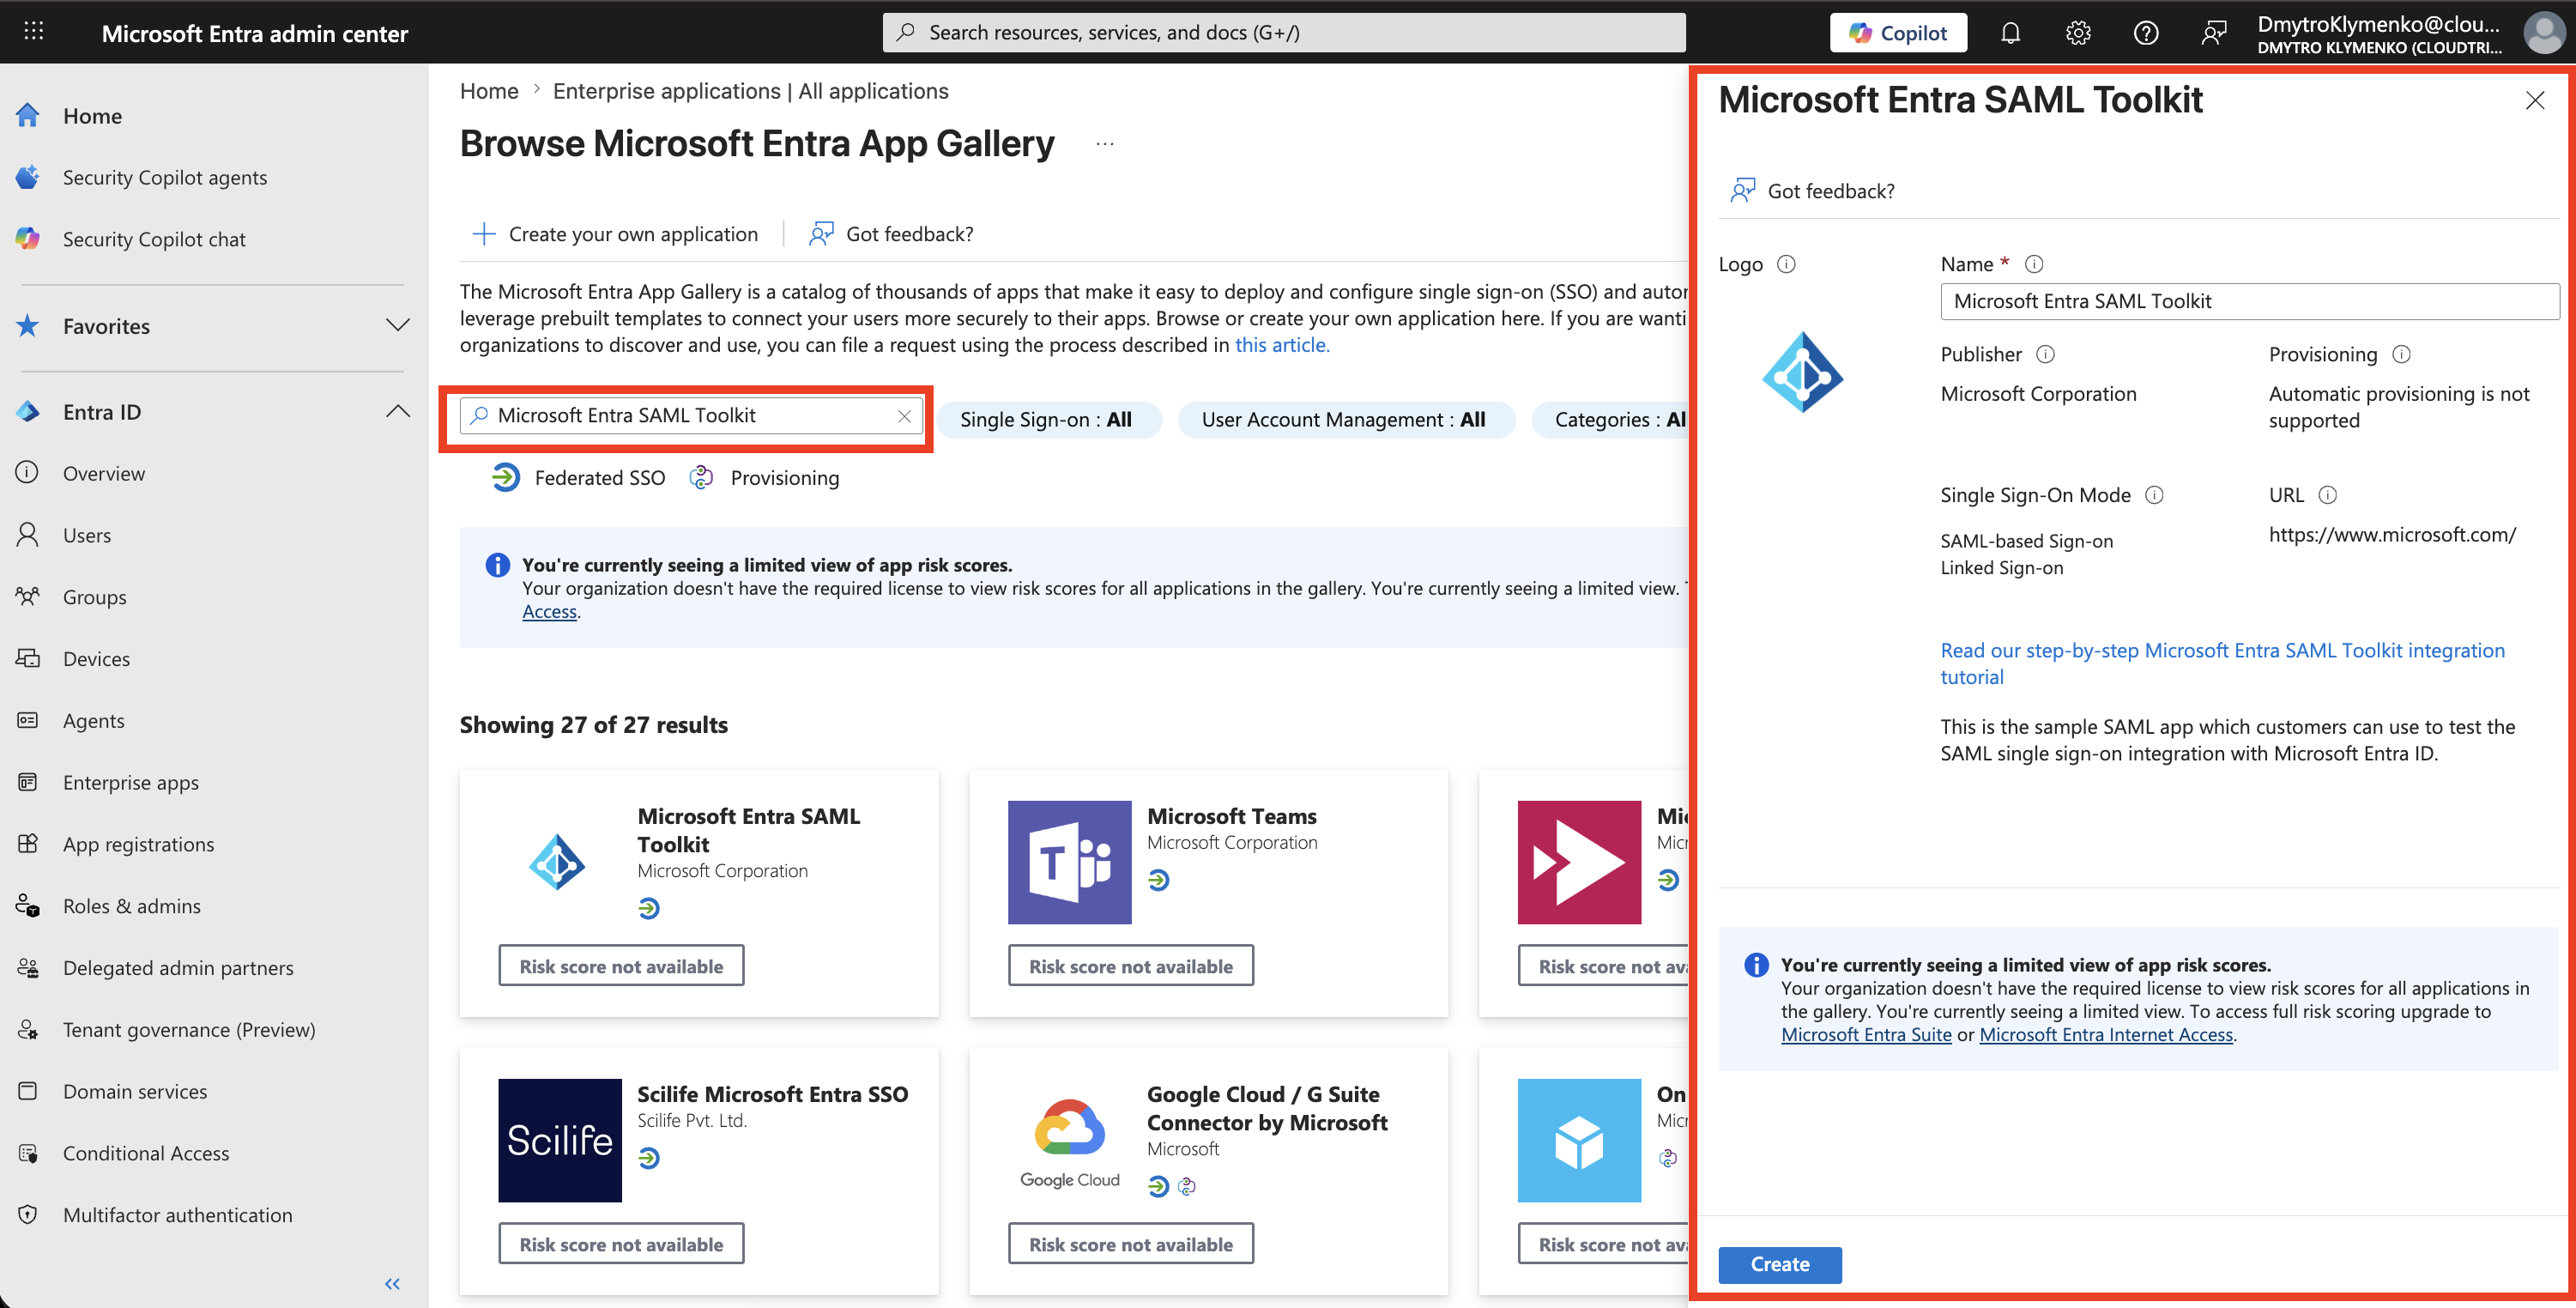This screenshot has height=1308, width=2576.
Task: Open the ellipsis menu beside gallery title
Action: point(1105,144)
